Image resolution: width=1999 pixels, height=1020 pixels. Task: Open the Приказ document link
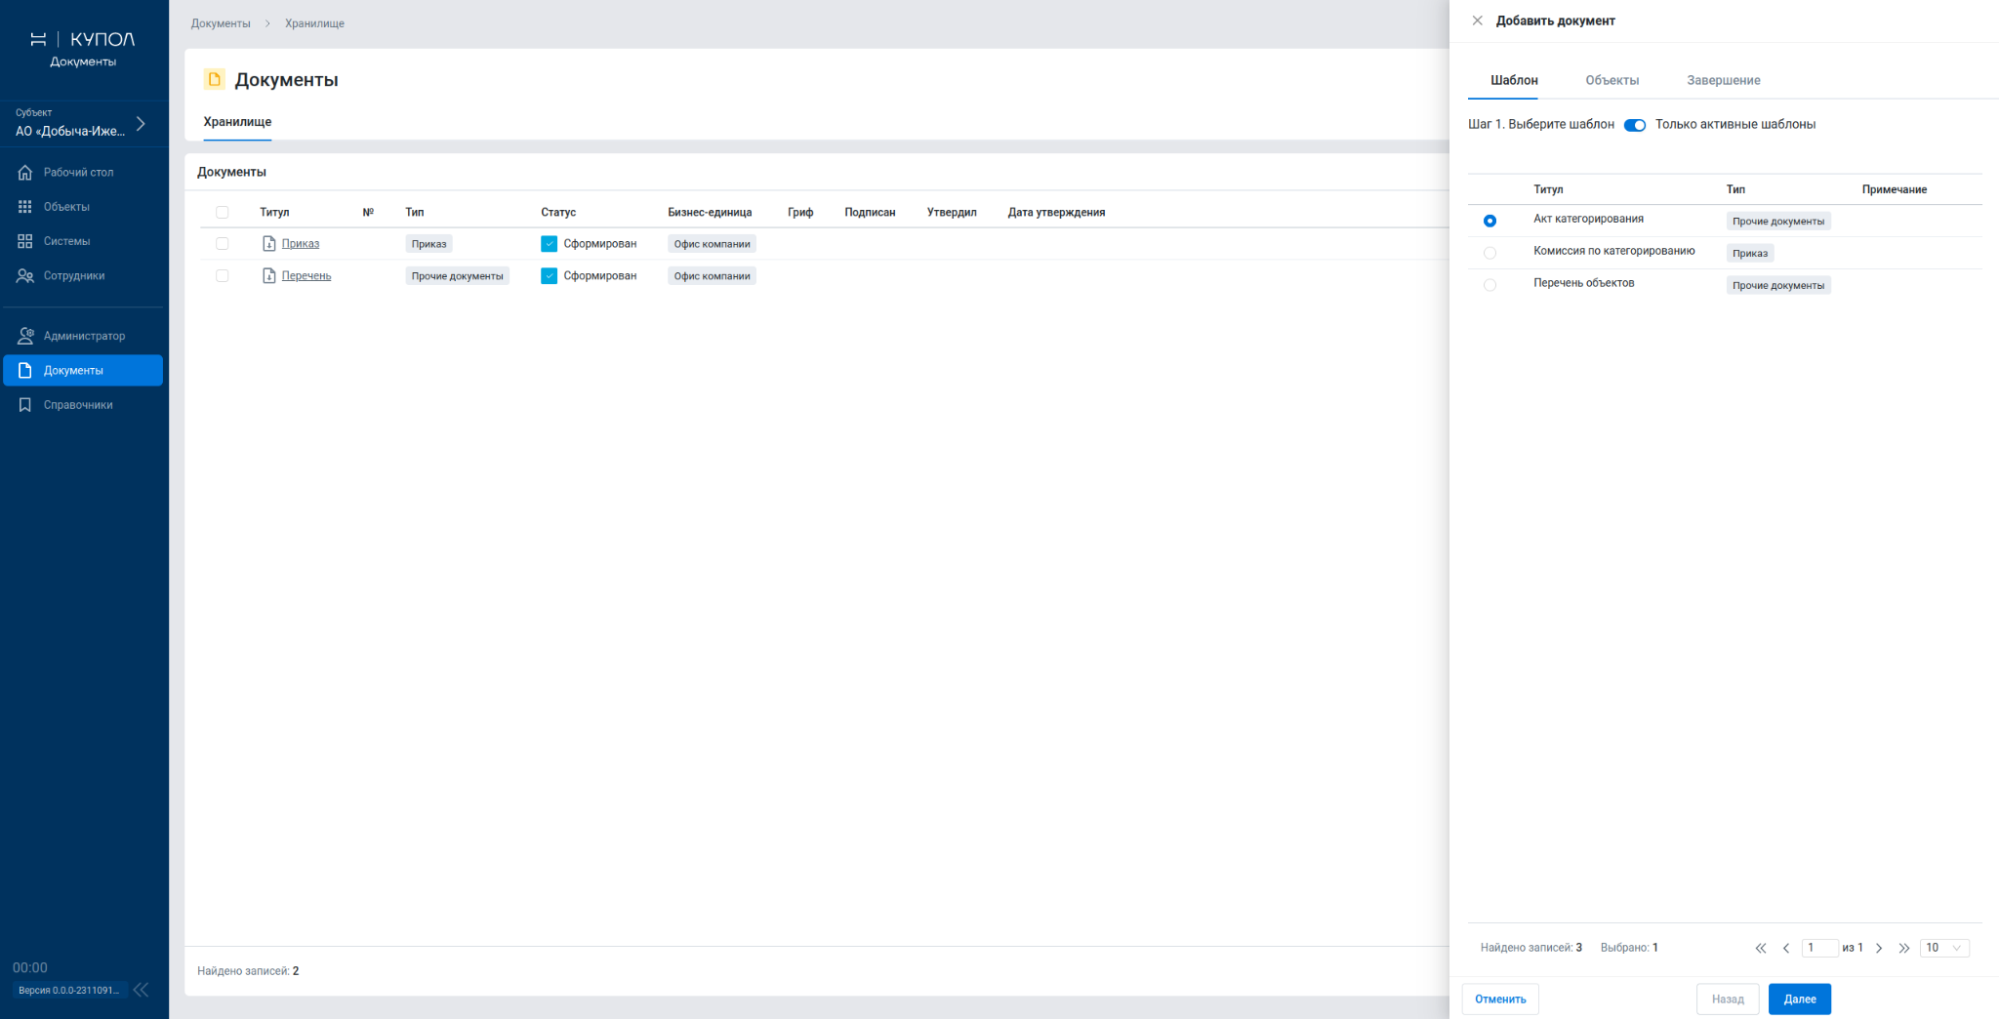[x=300, y=244]
